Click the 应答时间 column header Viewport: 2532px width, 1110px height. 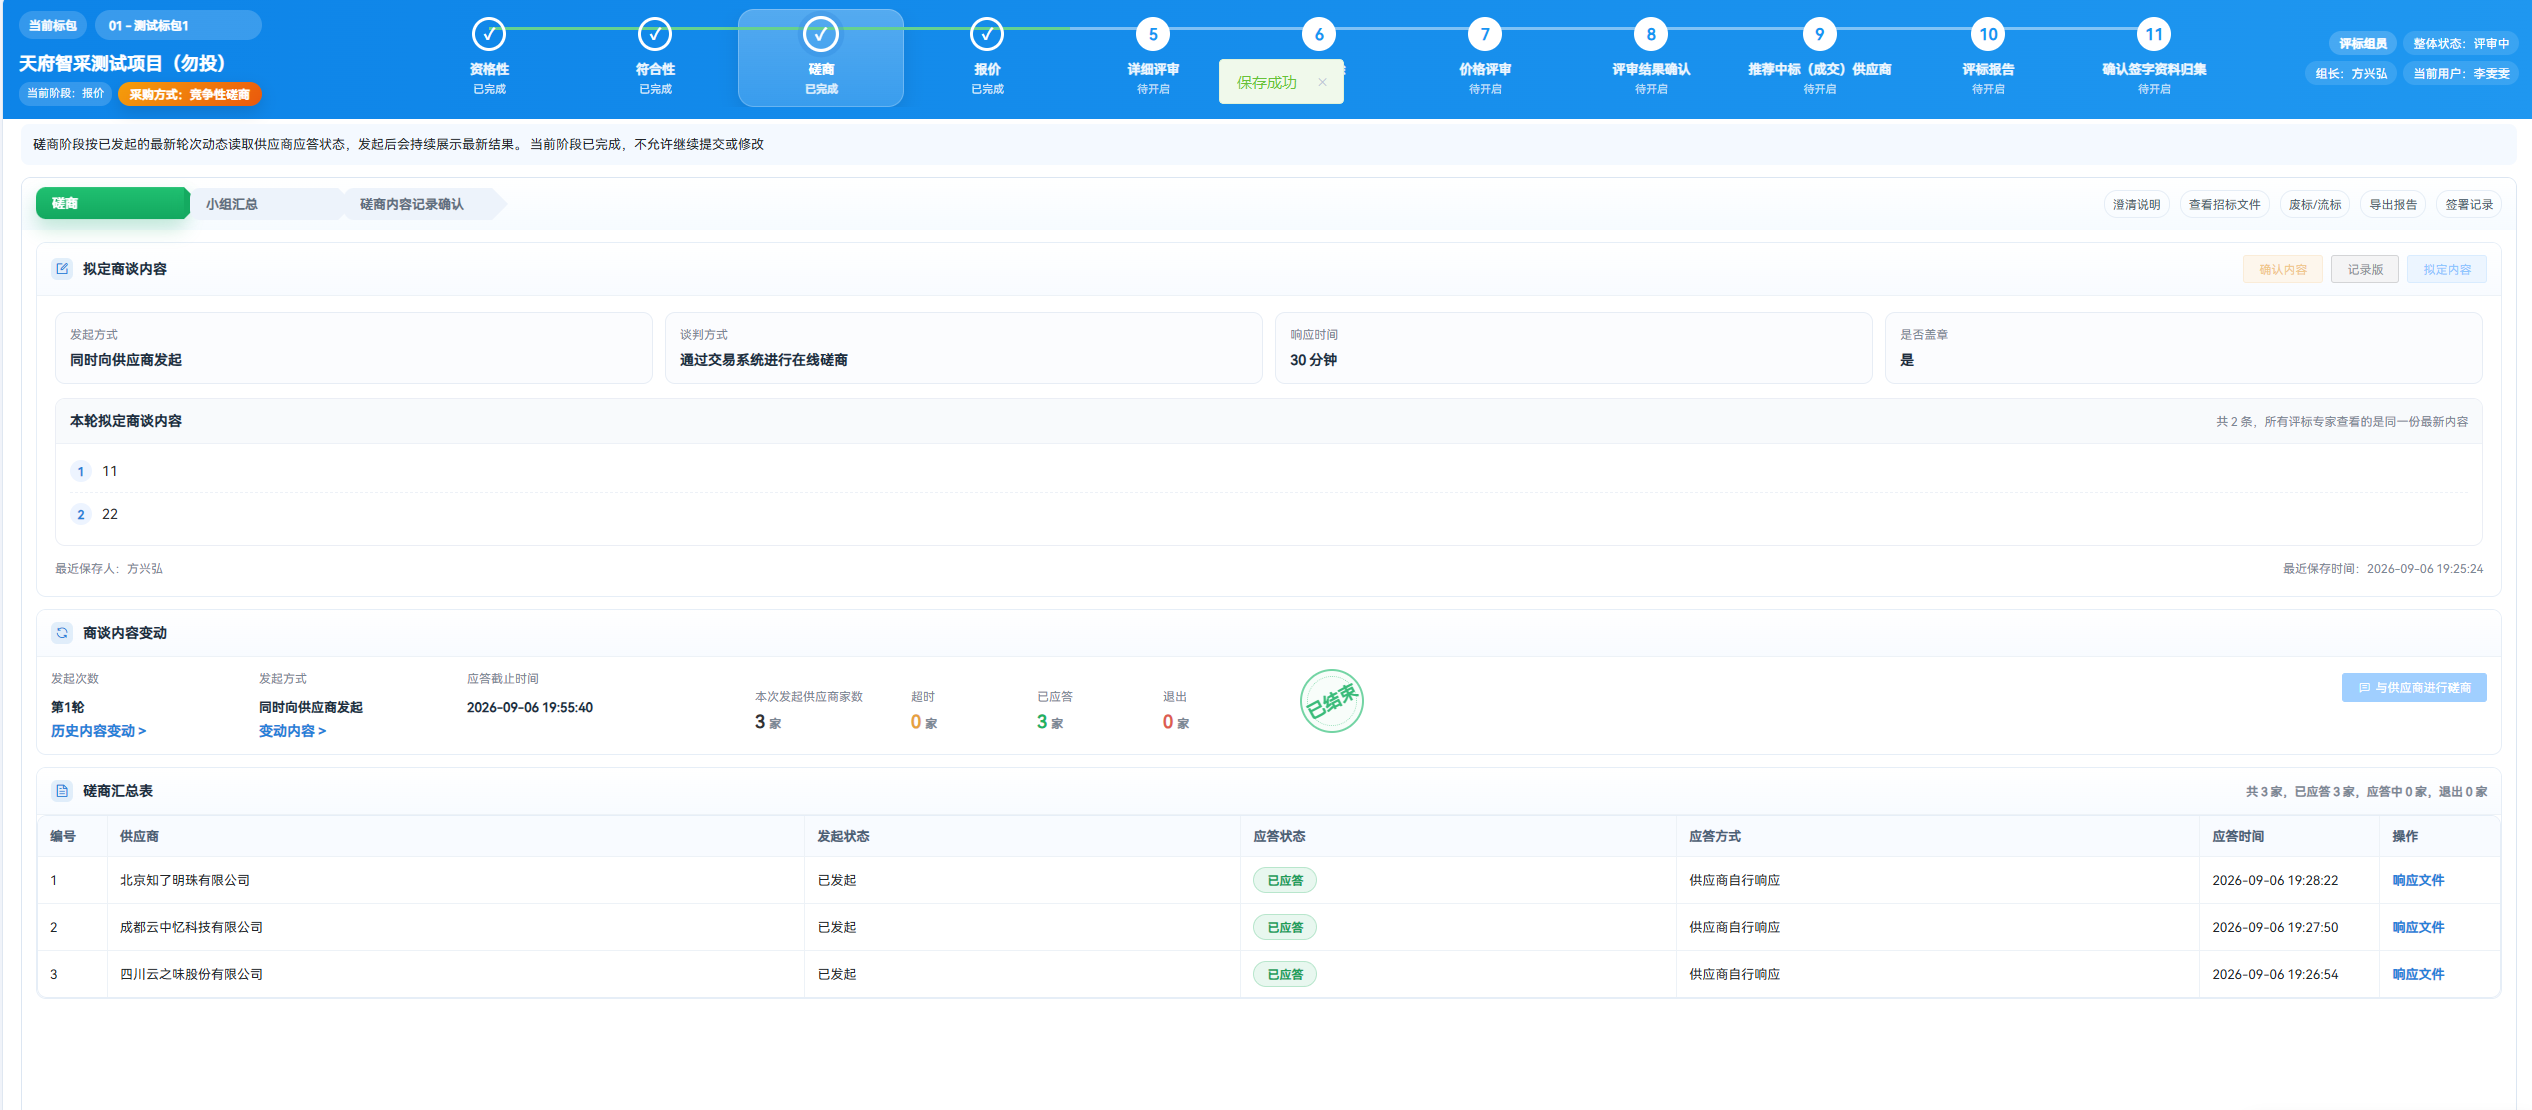pos(2238,837)
